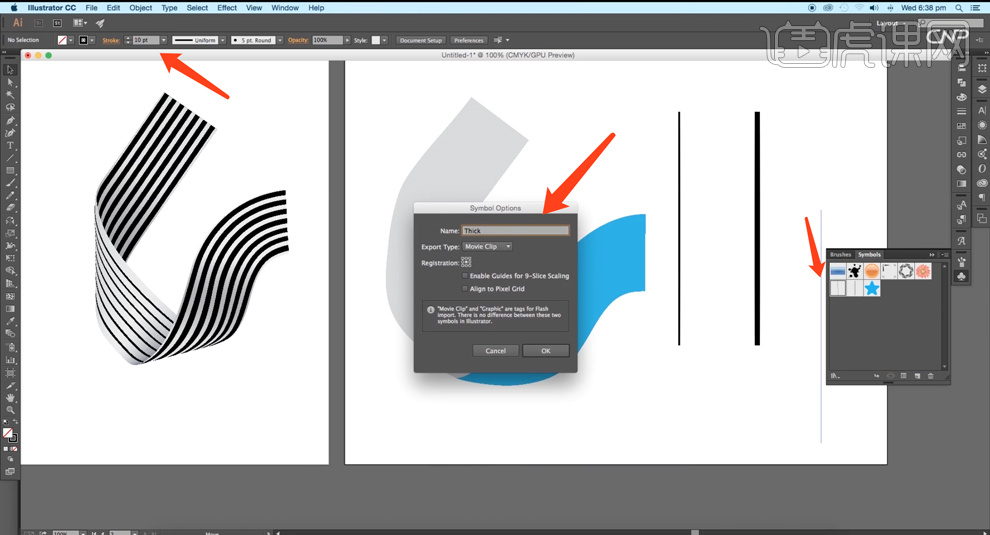Click the symbol Name input field
990x535 pixels.
click(x=515, y=231)
